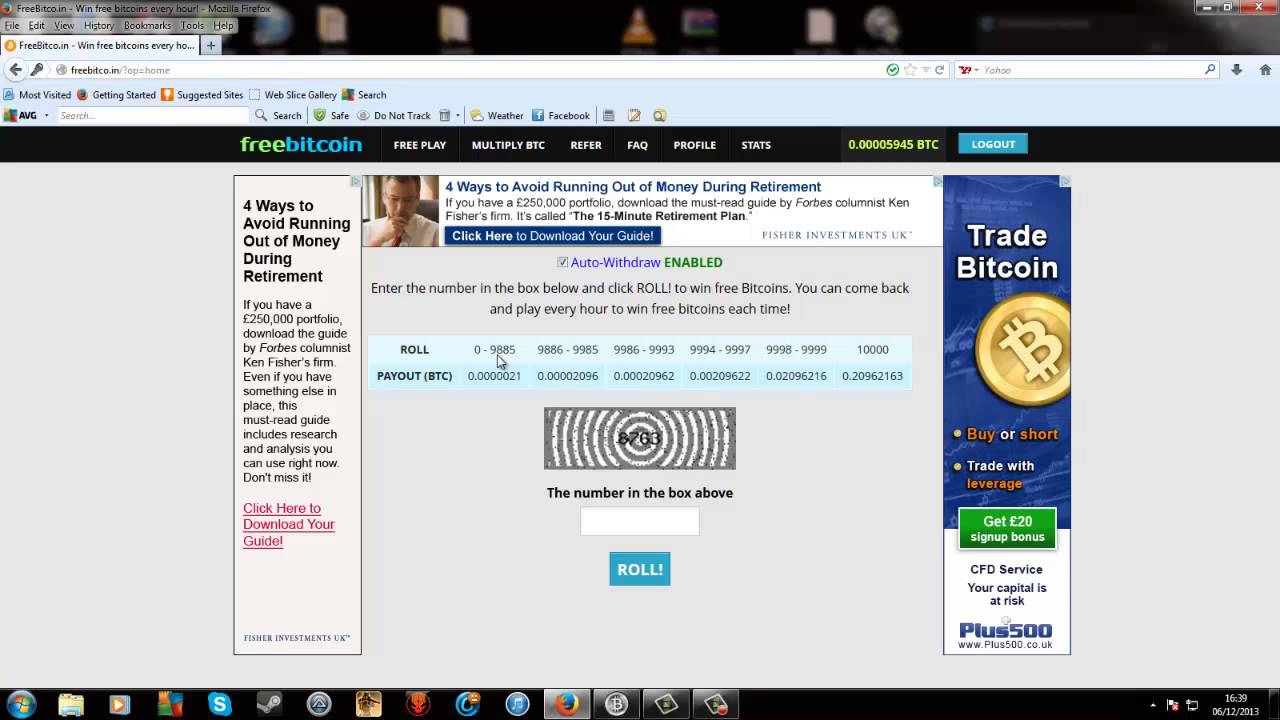Open Facebook from the AVG toolbar

click(560, 115)
